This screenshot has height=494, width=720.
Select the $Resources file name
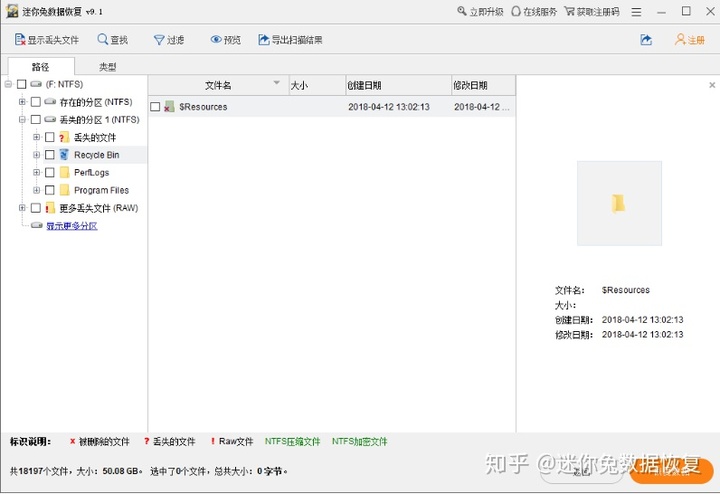[x=203, y=107]
